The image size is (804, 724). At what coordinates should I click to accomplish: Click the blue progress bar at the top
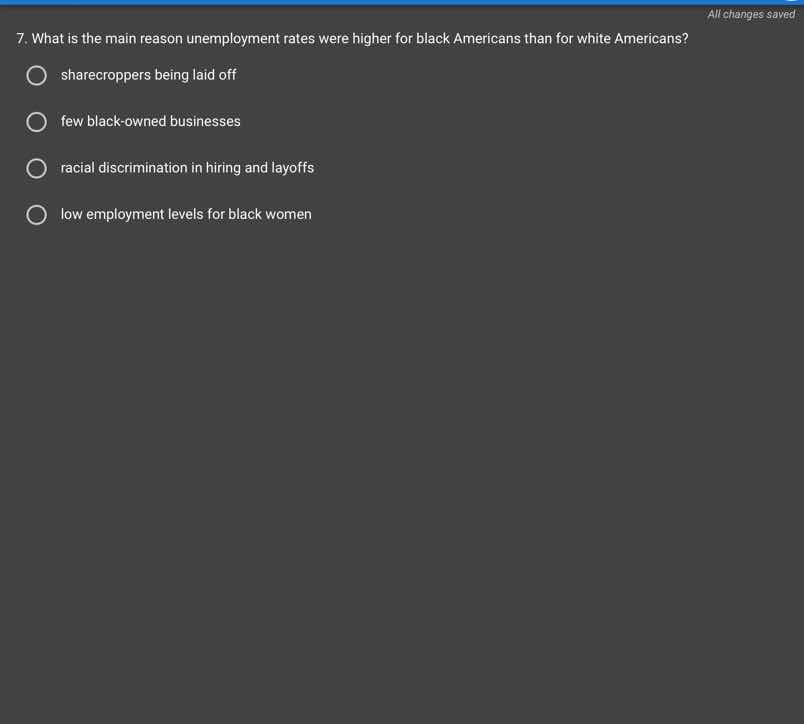click(400, 2)
